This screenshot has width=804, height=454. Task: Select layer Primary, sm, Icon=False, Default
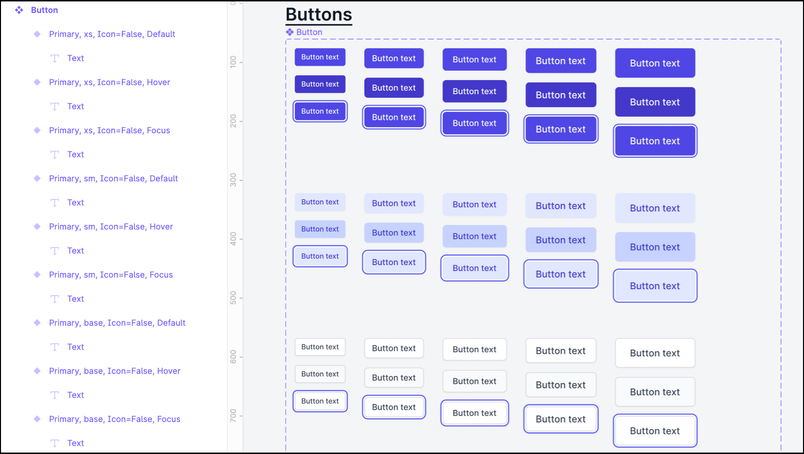pos(113,179)
